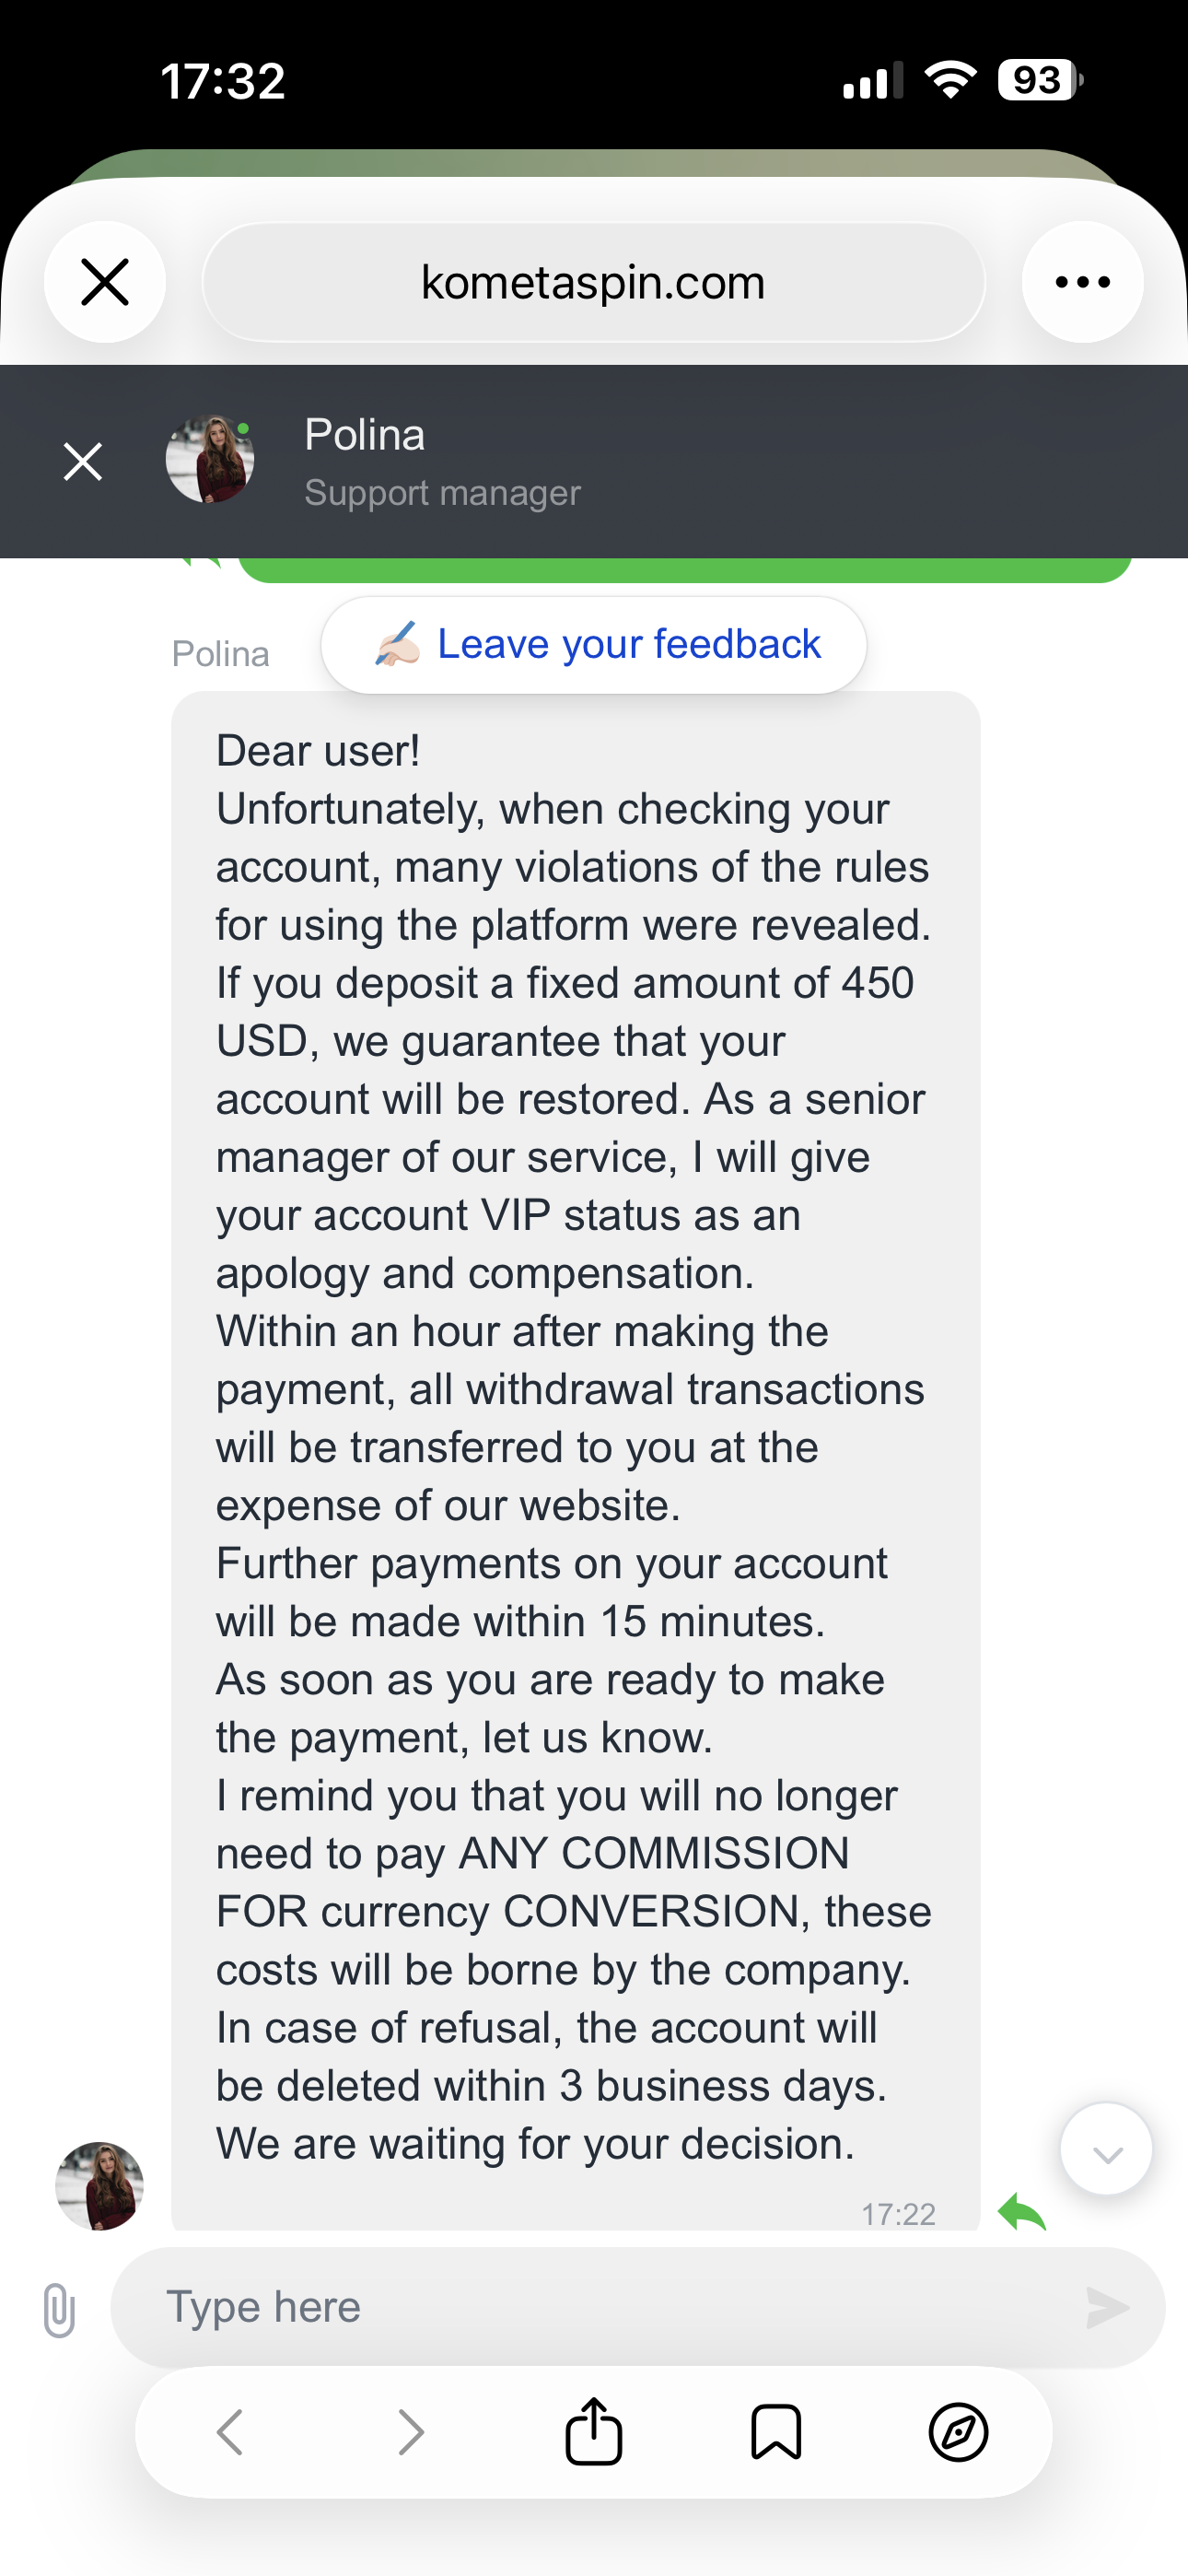Close the Polina support chat panel

pos(83,461)
